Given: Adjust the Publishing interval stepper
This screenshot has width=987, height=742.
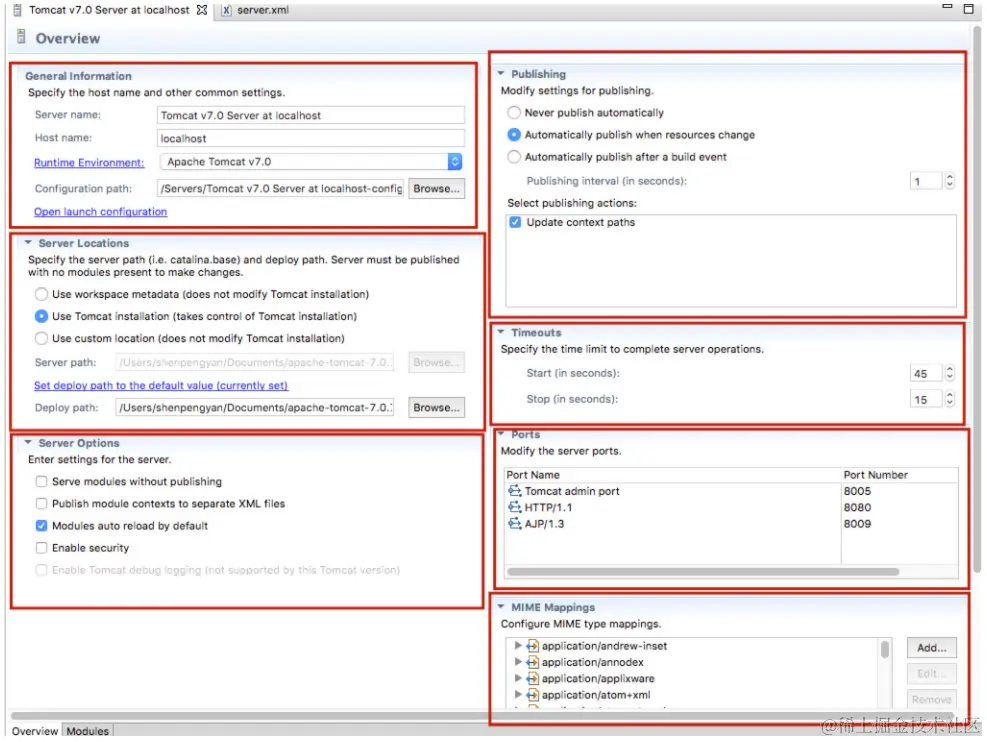Looking at the screenshot, I should (x=949, y=181).
